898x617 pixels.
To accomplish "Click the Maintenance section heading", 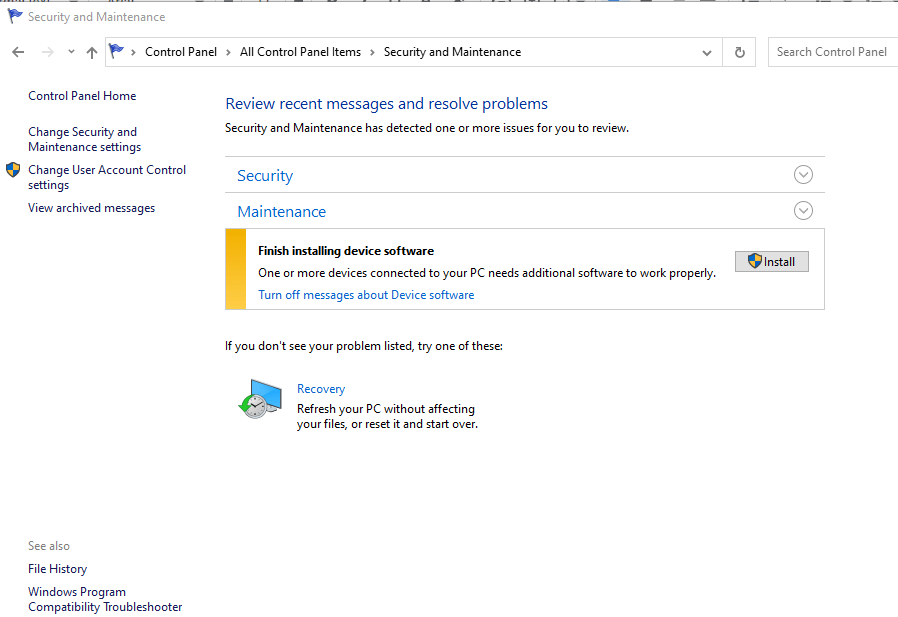I will pos(282,211).
